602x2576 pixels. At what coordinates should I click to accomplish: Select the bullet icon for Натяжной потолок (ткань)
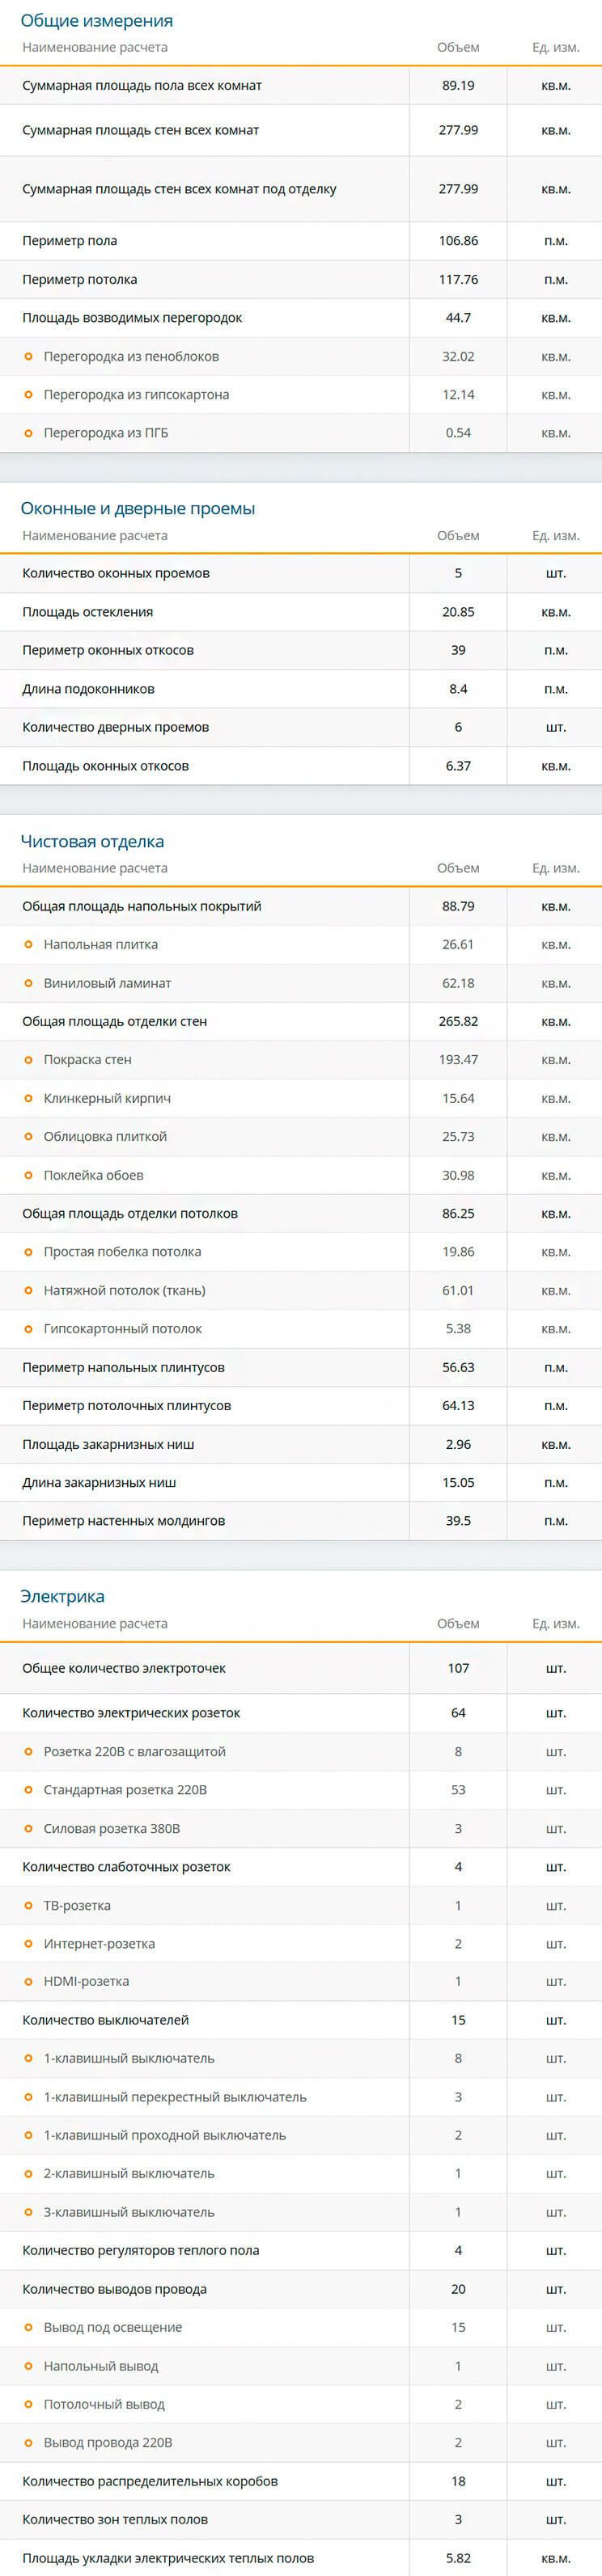[28, 1291]
